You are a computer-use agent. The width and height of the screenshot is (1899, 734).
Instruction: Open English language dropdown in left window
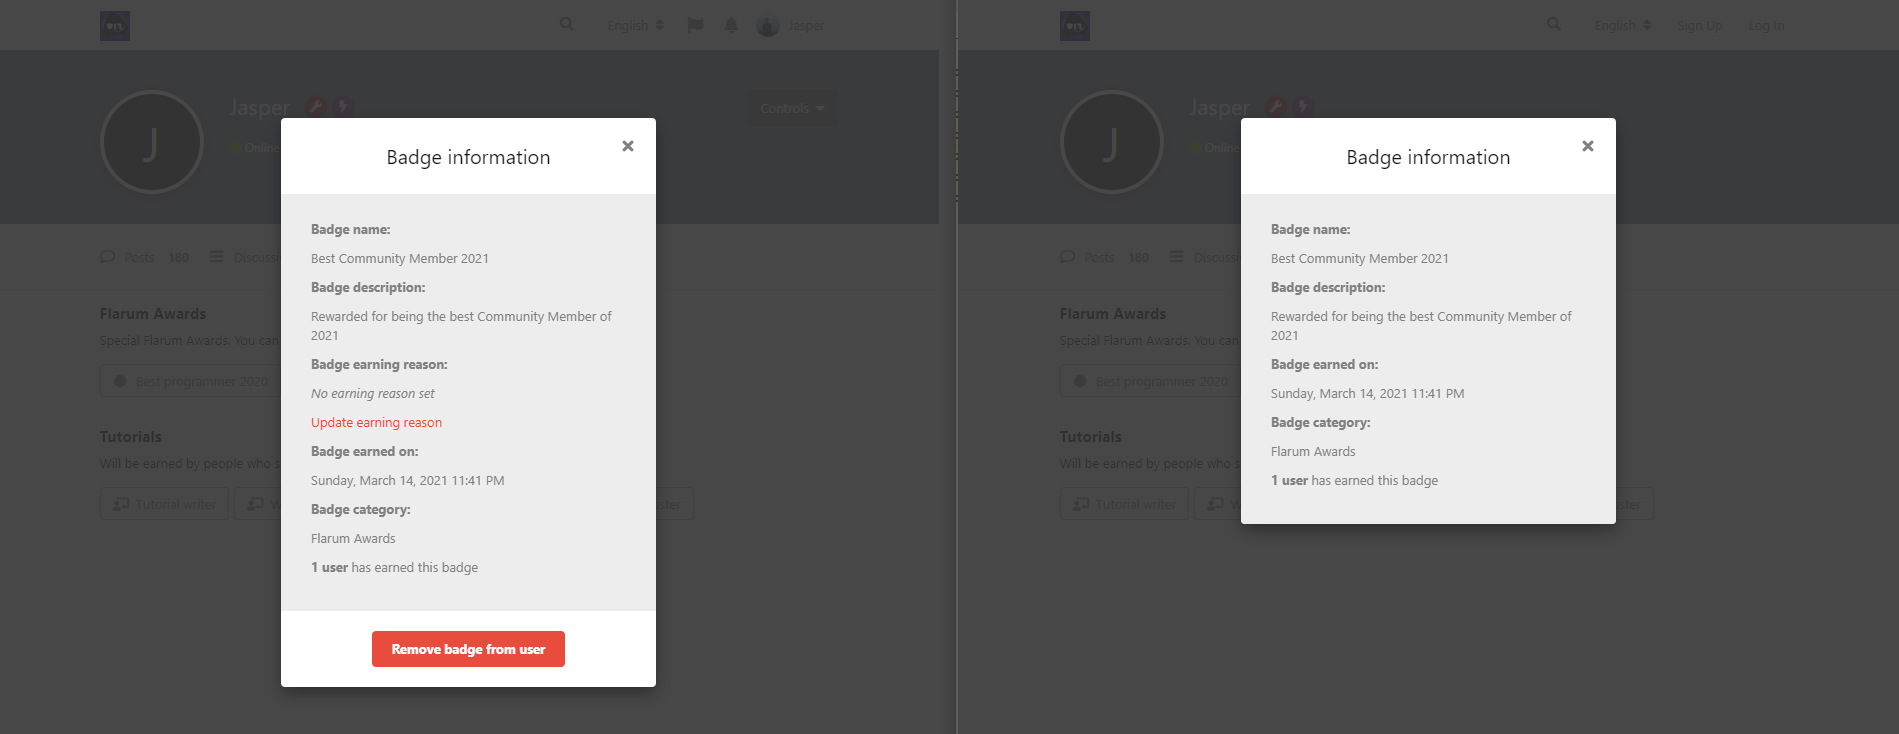(x=636, y=25)
